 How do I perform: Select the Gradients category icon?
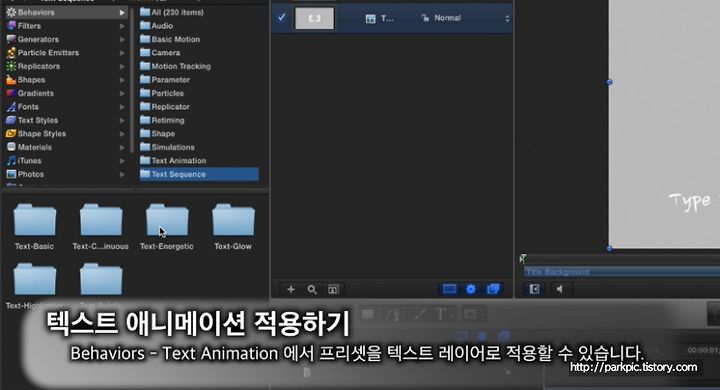[11, 93]
